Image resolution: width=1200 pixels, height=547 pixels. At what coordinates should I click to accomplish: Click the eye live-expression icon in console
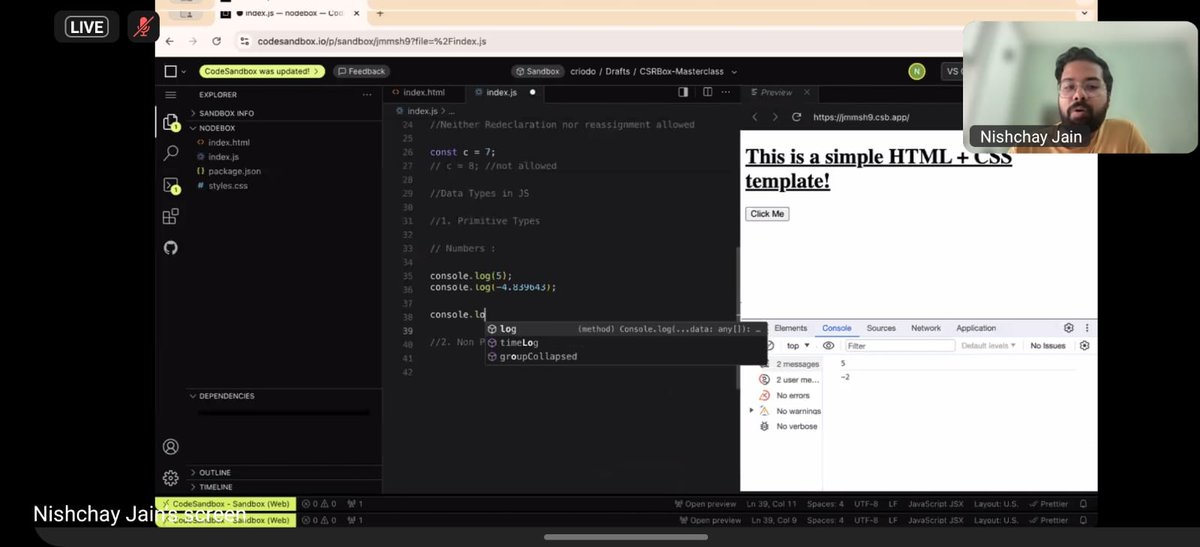click(x=828, y=346)
